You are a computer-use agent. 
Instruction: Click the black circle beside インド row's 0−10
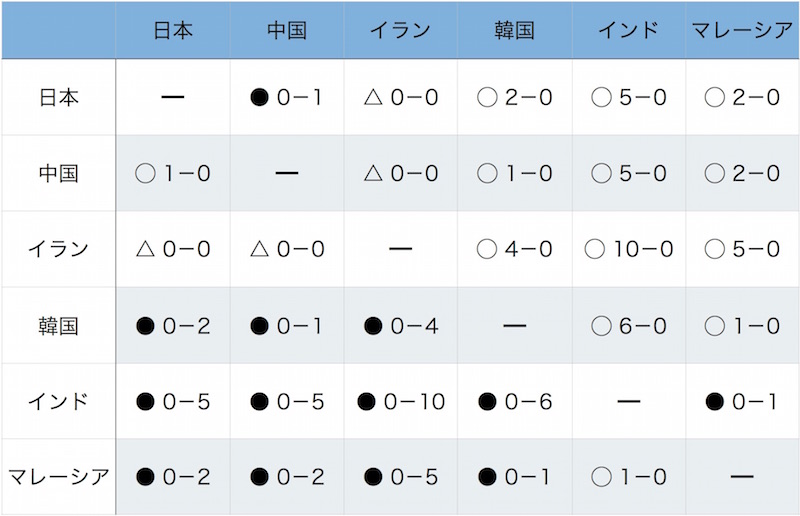[367, 402]
